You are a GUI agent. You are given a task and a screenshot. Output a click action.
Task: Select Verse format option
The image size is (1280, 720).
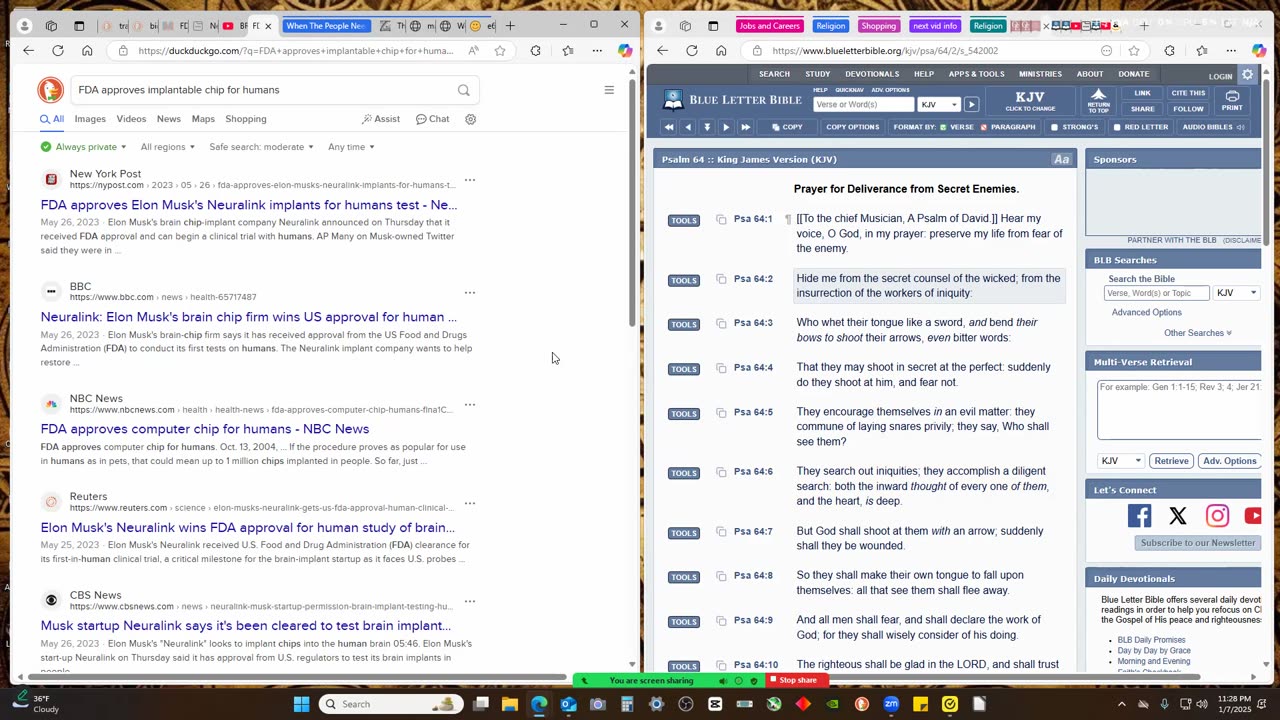pyautogui.click(x=956, y=127)
